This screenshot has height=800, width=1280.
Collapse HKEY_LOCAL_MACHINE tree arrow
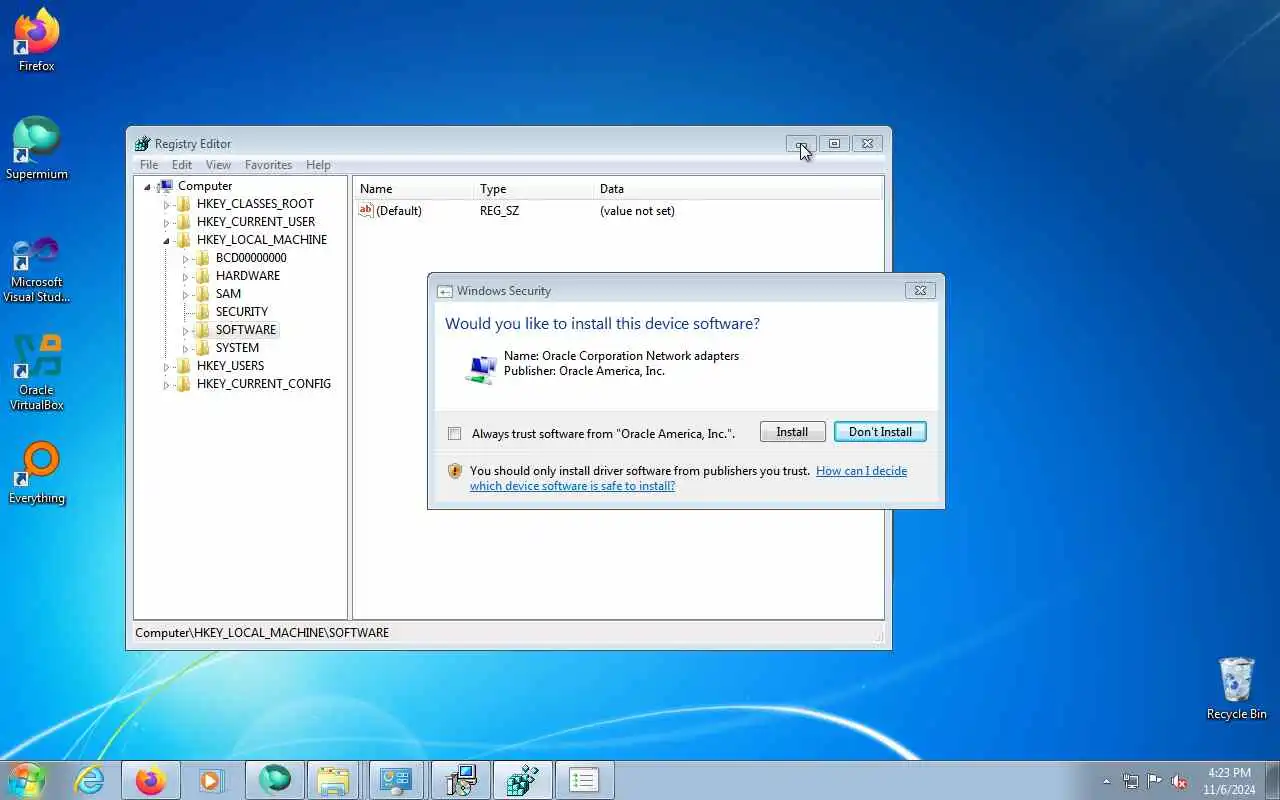click(x=167, y=241)
